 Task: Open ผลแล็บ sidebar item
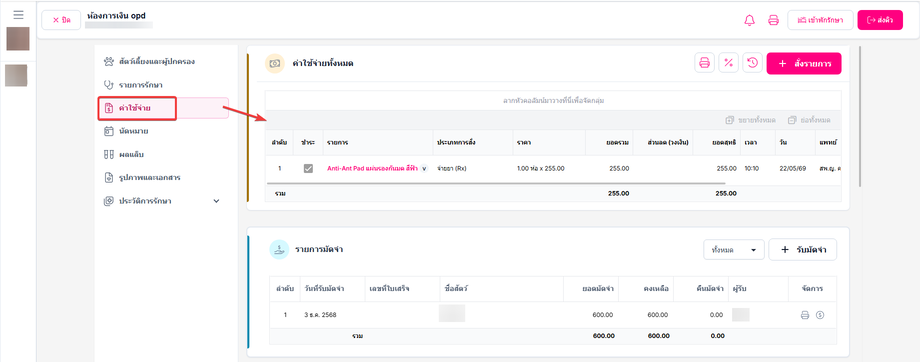coord(162,155)
